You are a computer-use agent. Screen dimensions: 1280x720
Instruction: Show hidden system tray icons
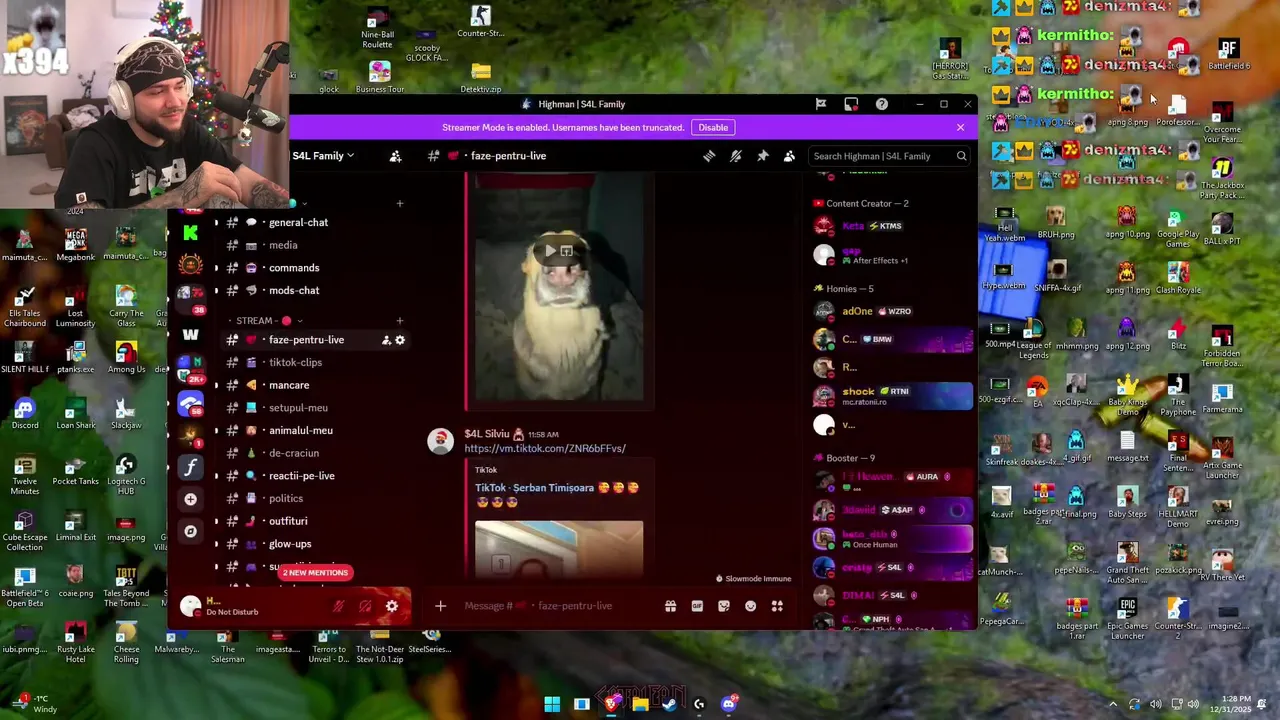(1112, 704)
